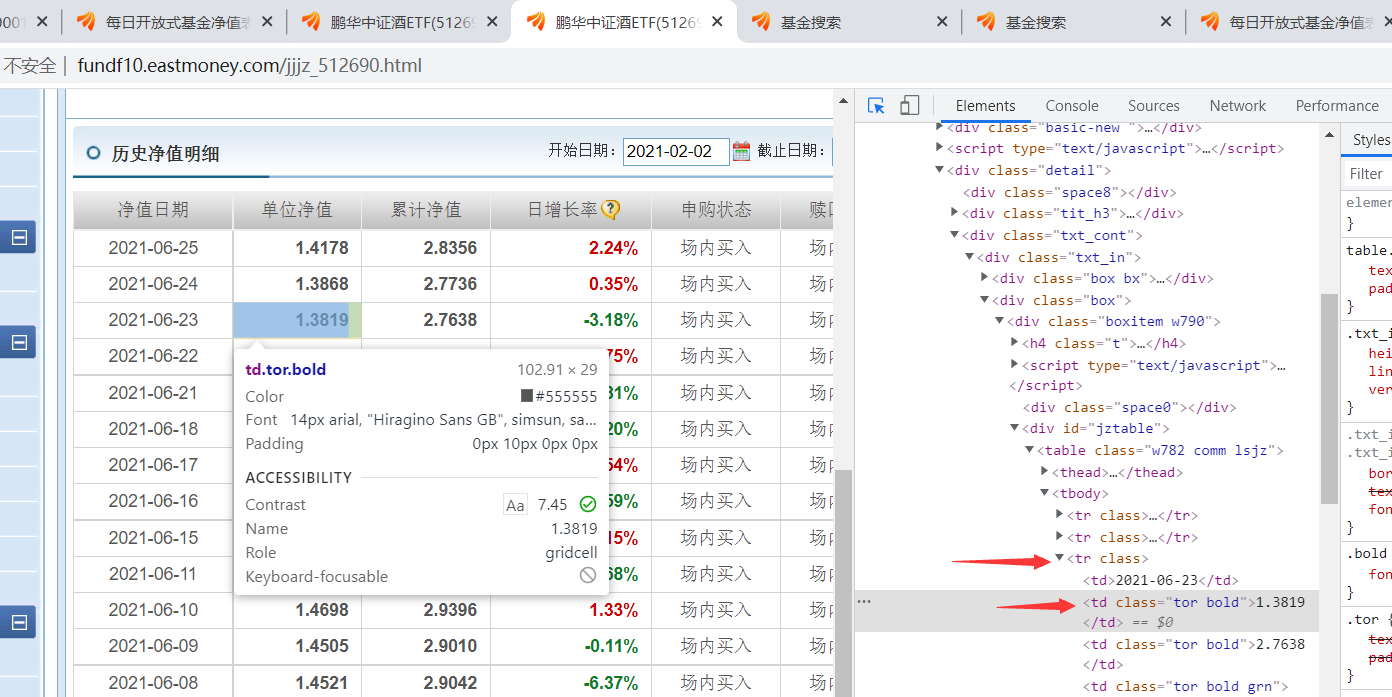Viewport: 1392px width, 697px height.
Task: Click the favicon of the active 鹏华中证酒ETF tab
Action: 537,22
